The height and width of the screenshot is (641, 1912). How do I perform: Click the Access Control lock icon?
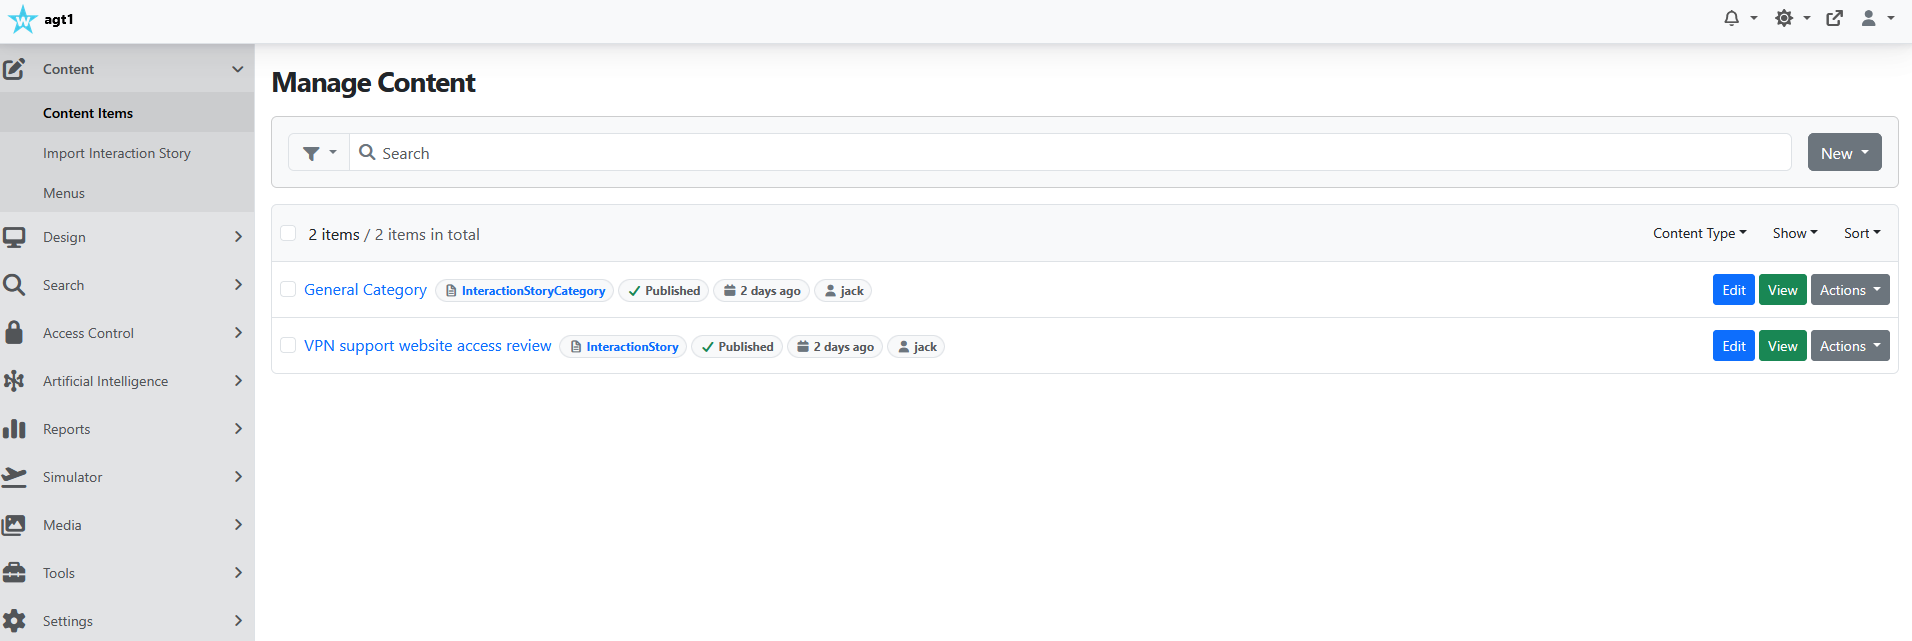point(14,332)
